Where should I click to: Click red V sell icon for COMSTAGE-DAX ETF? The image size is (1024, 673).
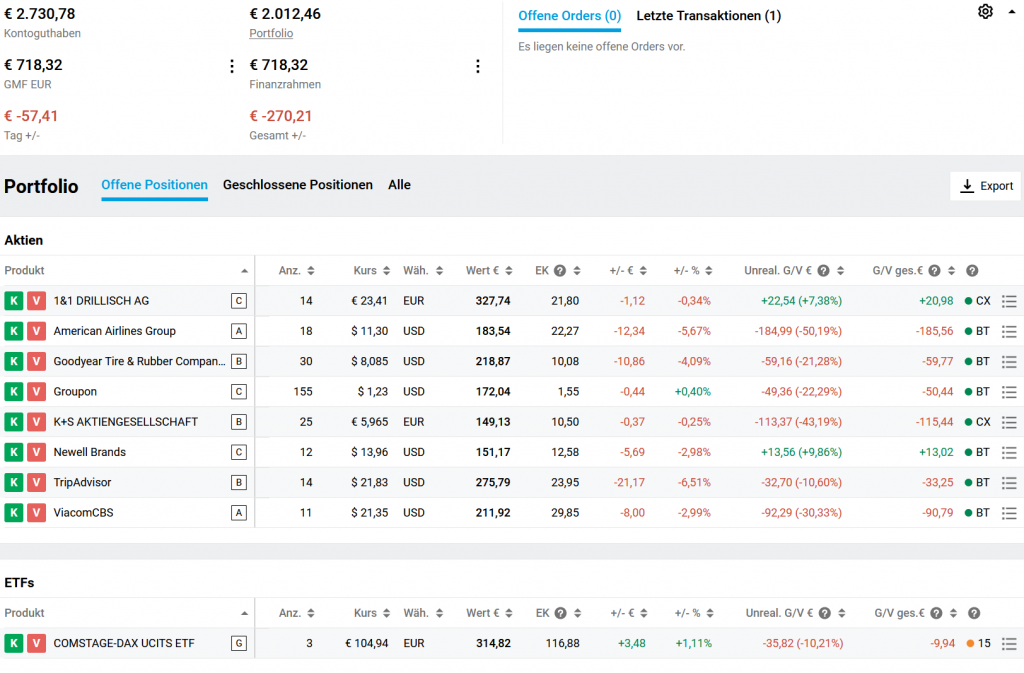[x=36, y=644]
